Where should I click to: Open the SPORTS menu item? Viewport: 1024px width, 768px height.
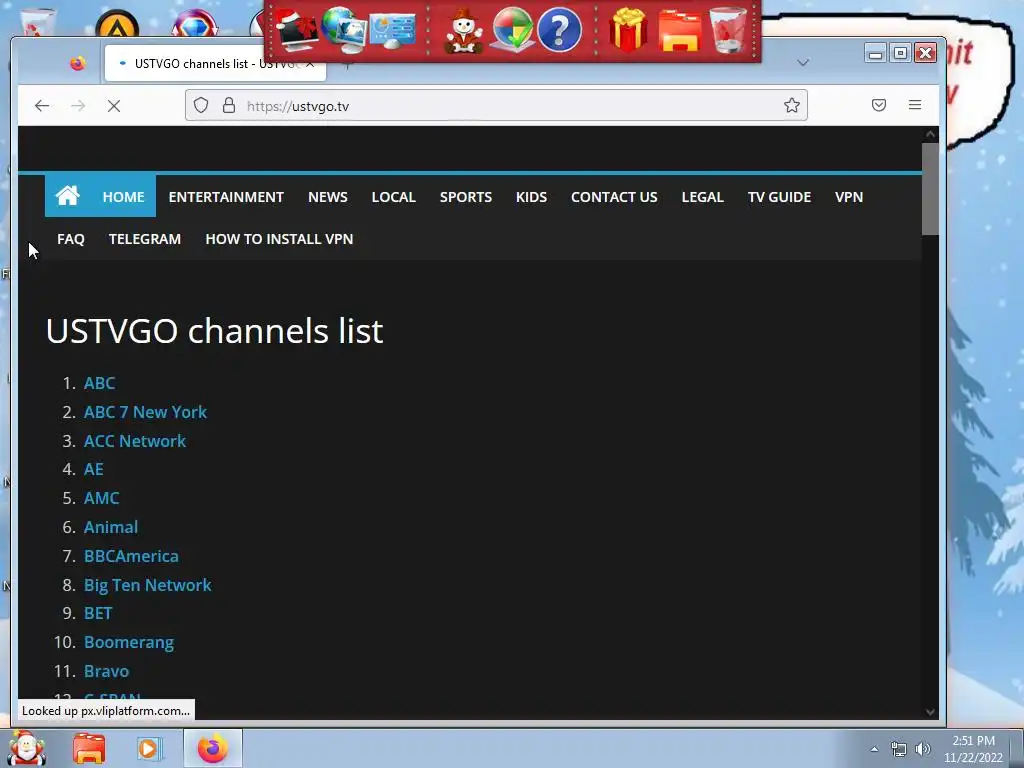point(466,197)
